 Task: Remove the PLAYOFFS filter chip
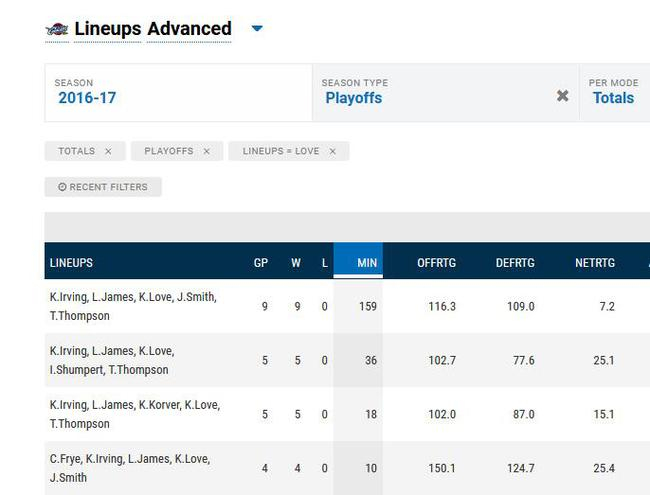(x=206, y=151)
